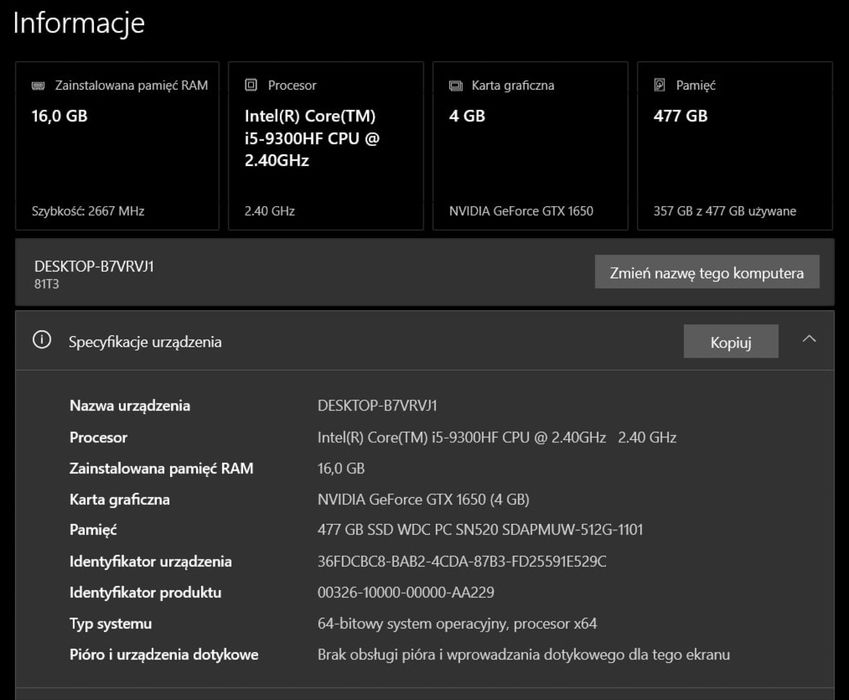Viewport: 849px width, 700px height.
Task: Click Karta graficzna label in specifications
Action: point(120,499)
